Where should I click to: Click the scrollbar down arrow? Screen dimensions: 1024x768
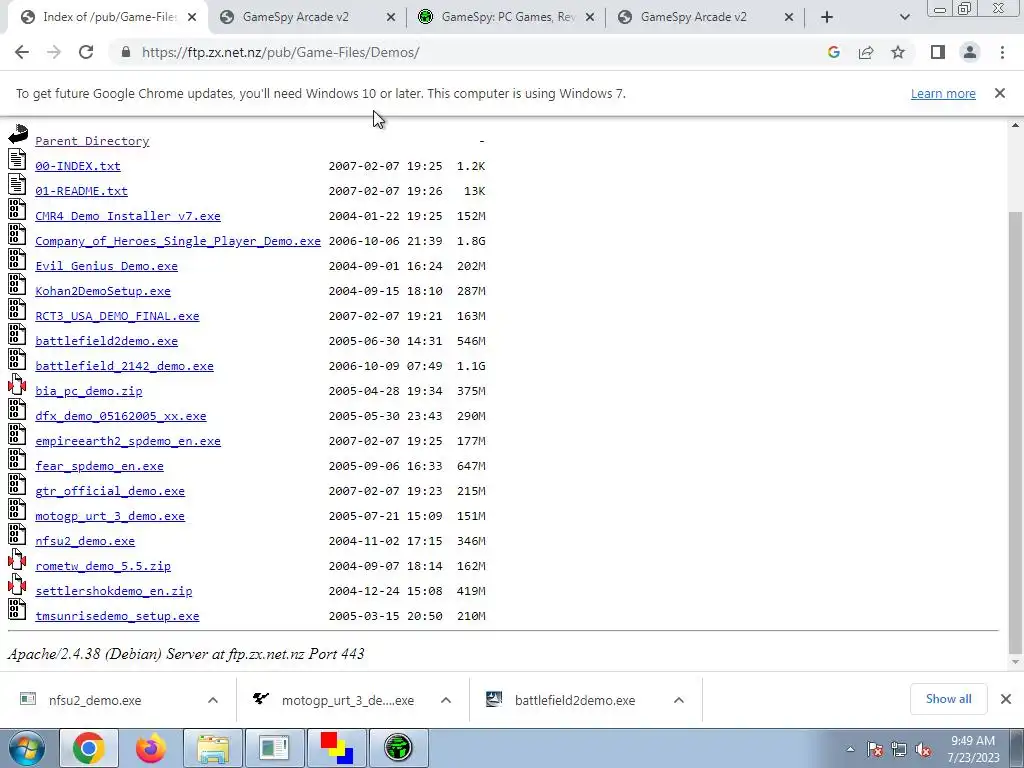click(x=1015, y=662)
